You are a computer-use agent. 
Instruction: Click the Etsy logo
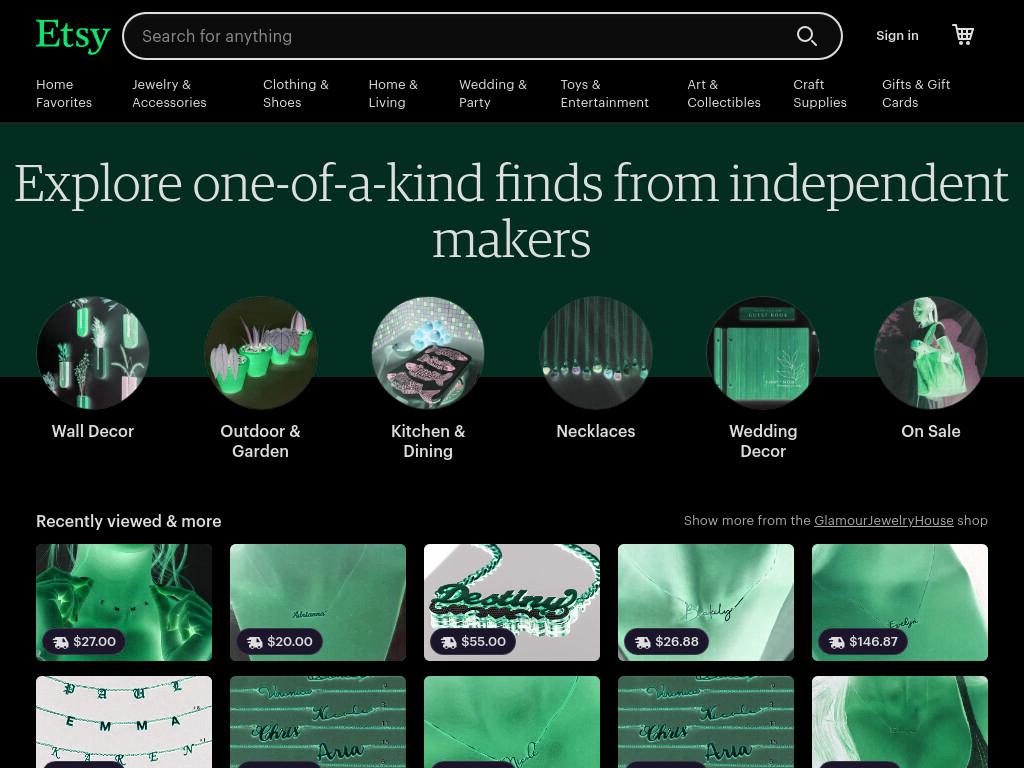[x=72, y=36]
